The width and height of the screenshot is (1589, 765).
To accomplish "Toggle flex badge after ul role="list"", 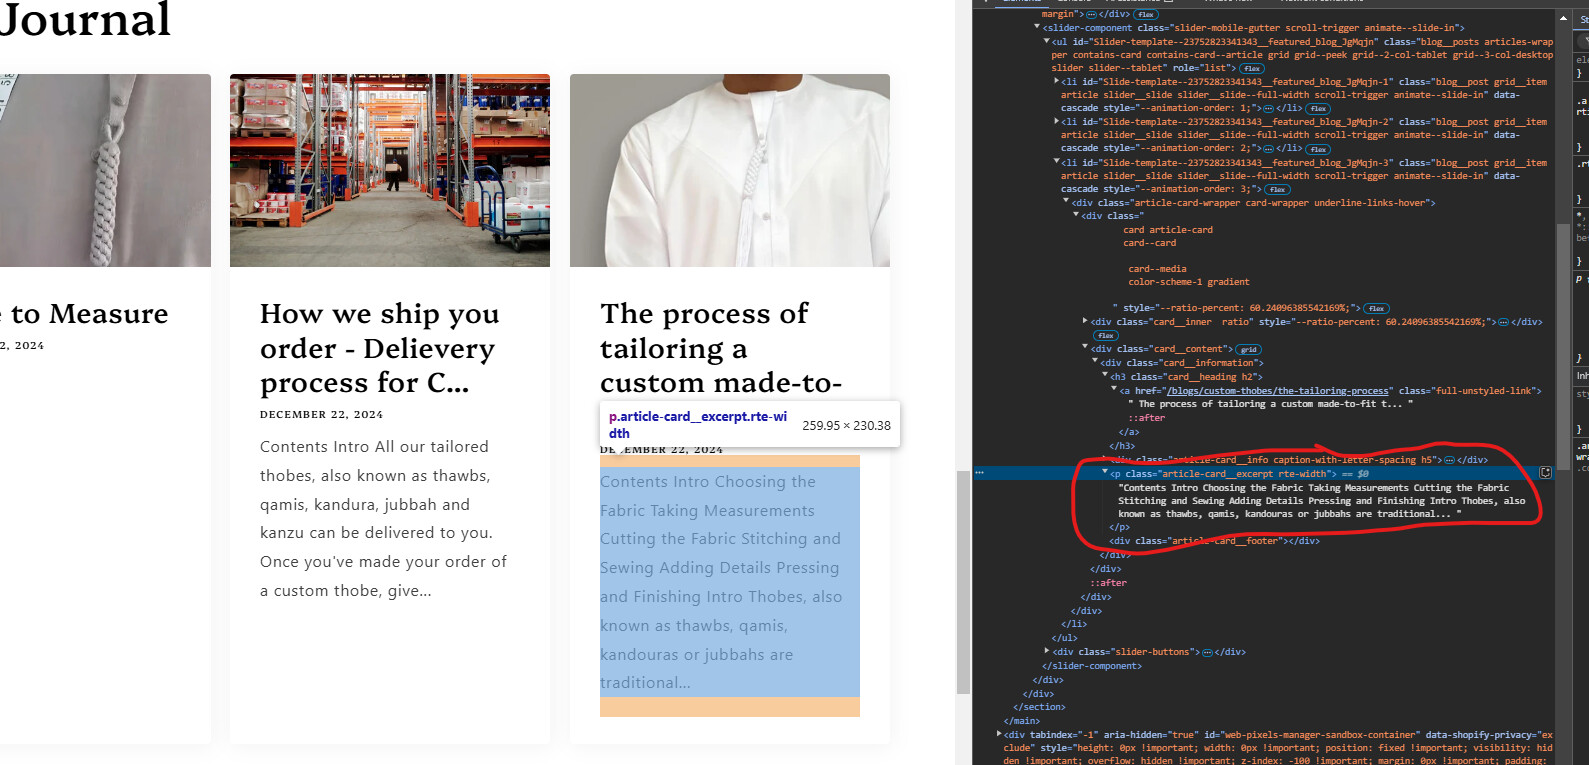I will [x=1252, y=69].
